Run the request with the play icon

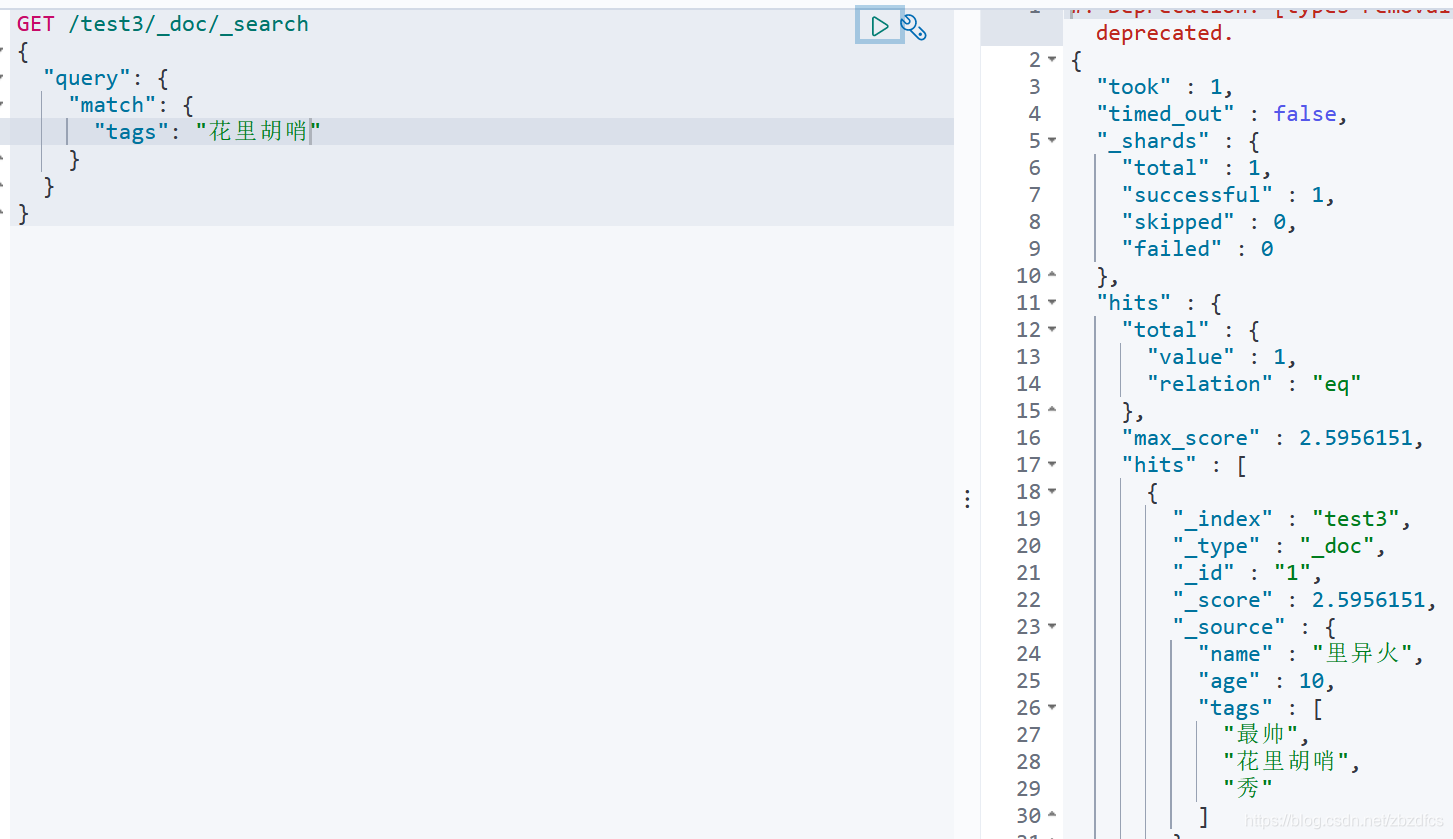coord(880,26)
